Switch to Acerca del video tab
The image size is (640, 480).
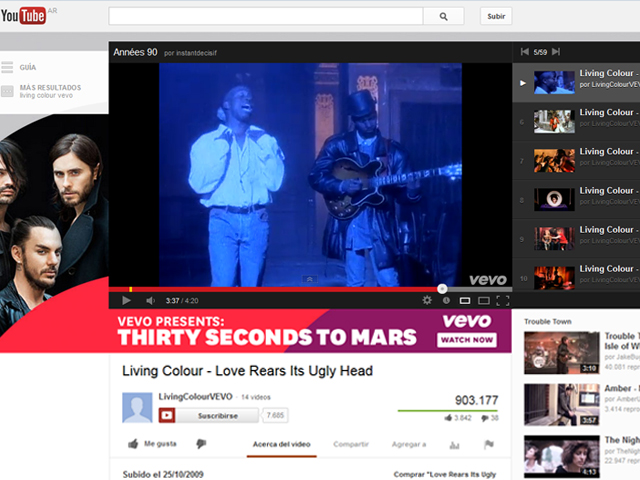pos(282,444)
